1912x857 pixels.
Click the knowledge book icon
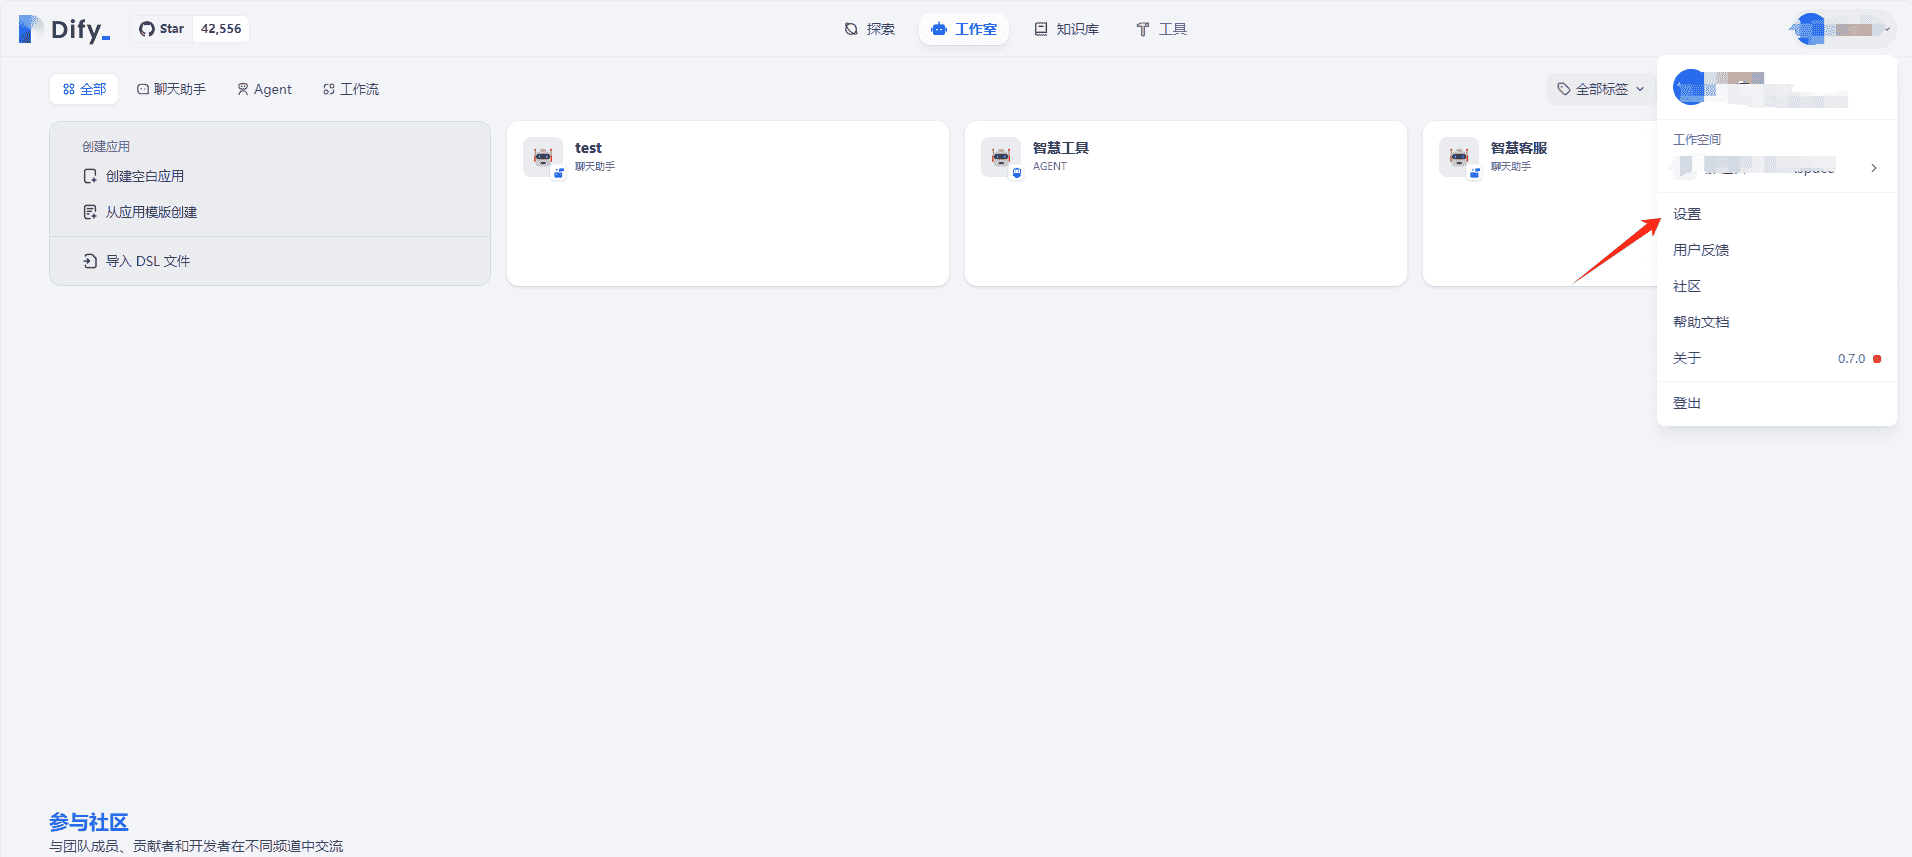(1041, 29)
